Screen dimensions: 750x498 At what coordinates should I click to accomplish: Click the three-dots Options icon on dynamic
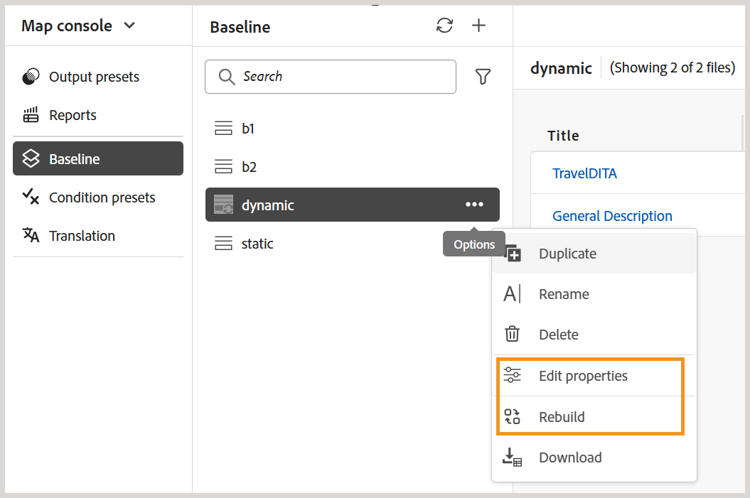coord(474,205)
